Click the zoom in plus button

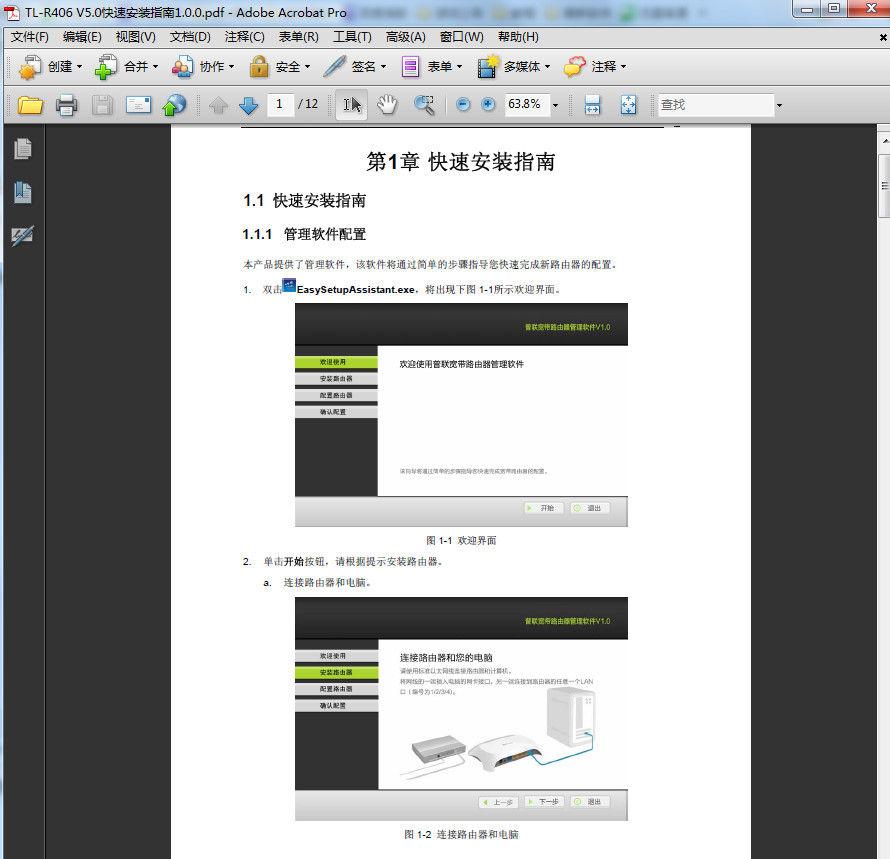pos(488,104)
